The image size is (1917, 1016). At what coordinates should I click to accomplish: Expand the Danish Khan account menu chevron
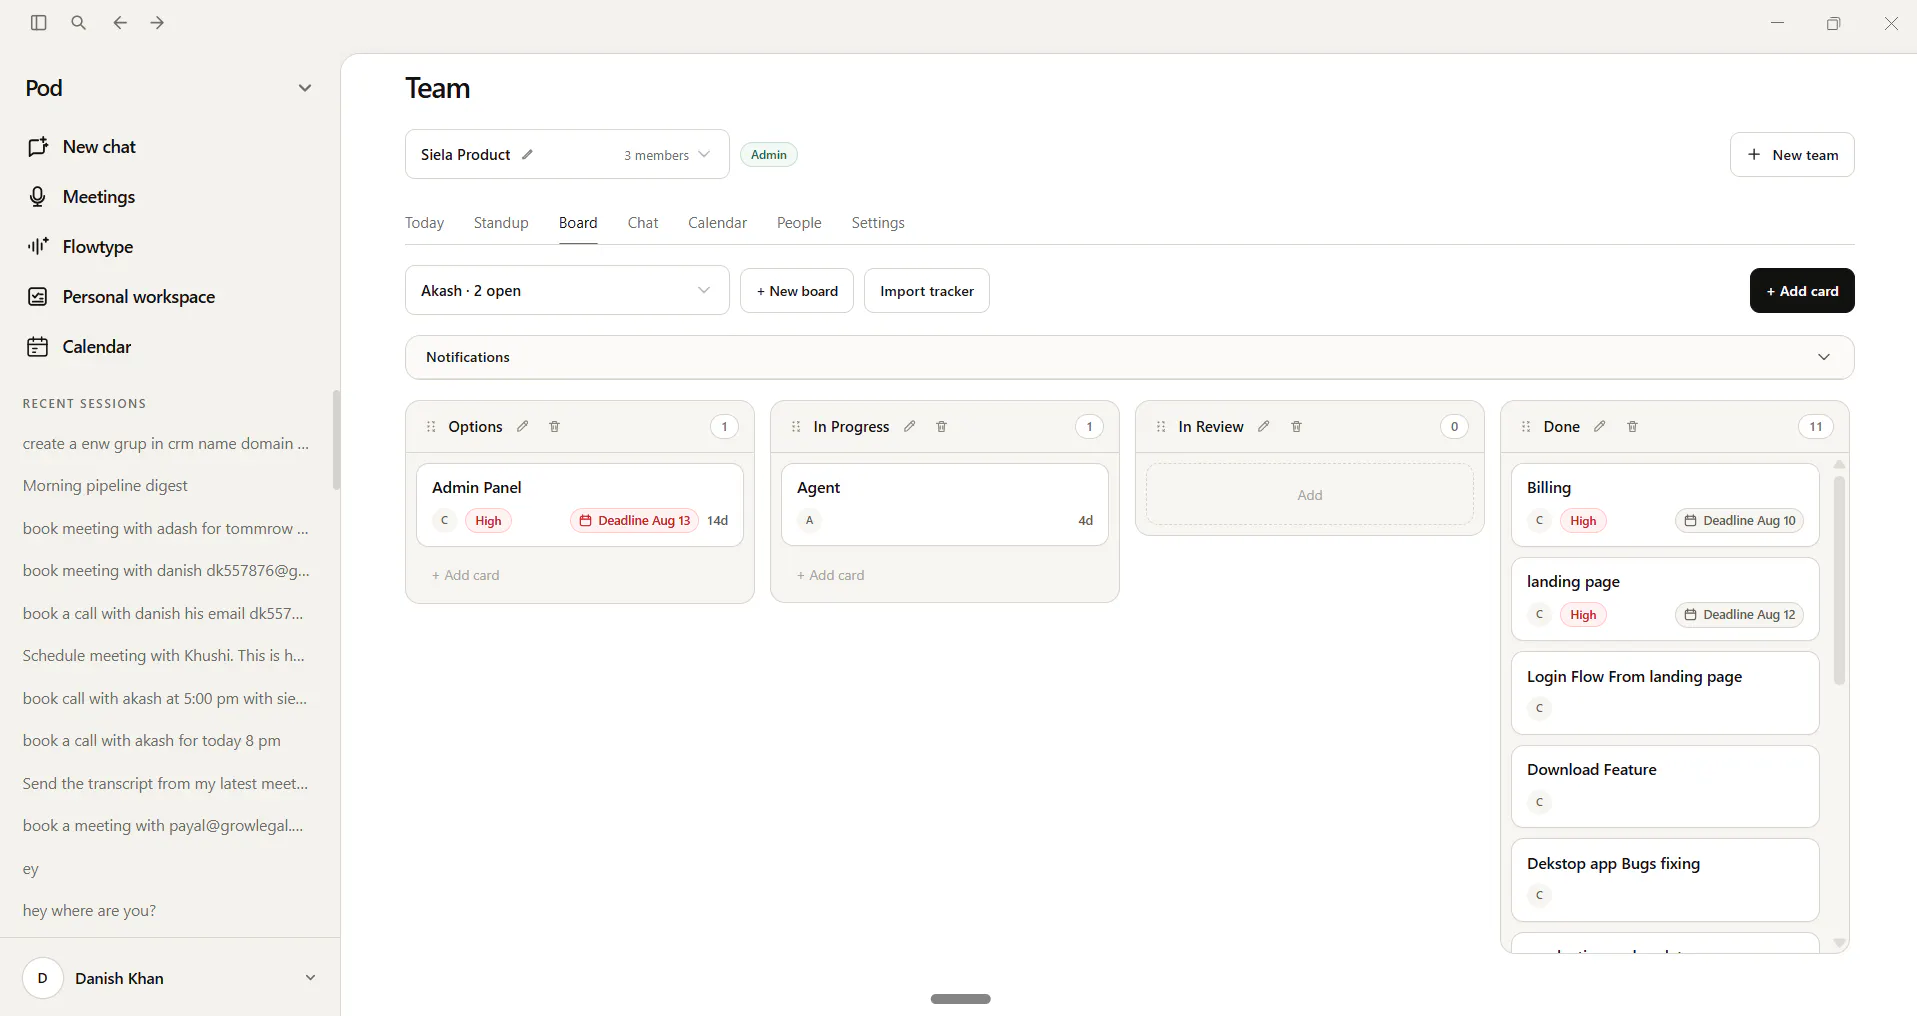point(310,978)
